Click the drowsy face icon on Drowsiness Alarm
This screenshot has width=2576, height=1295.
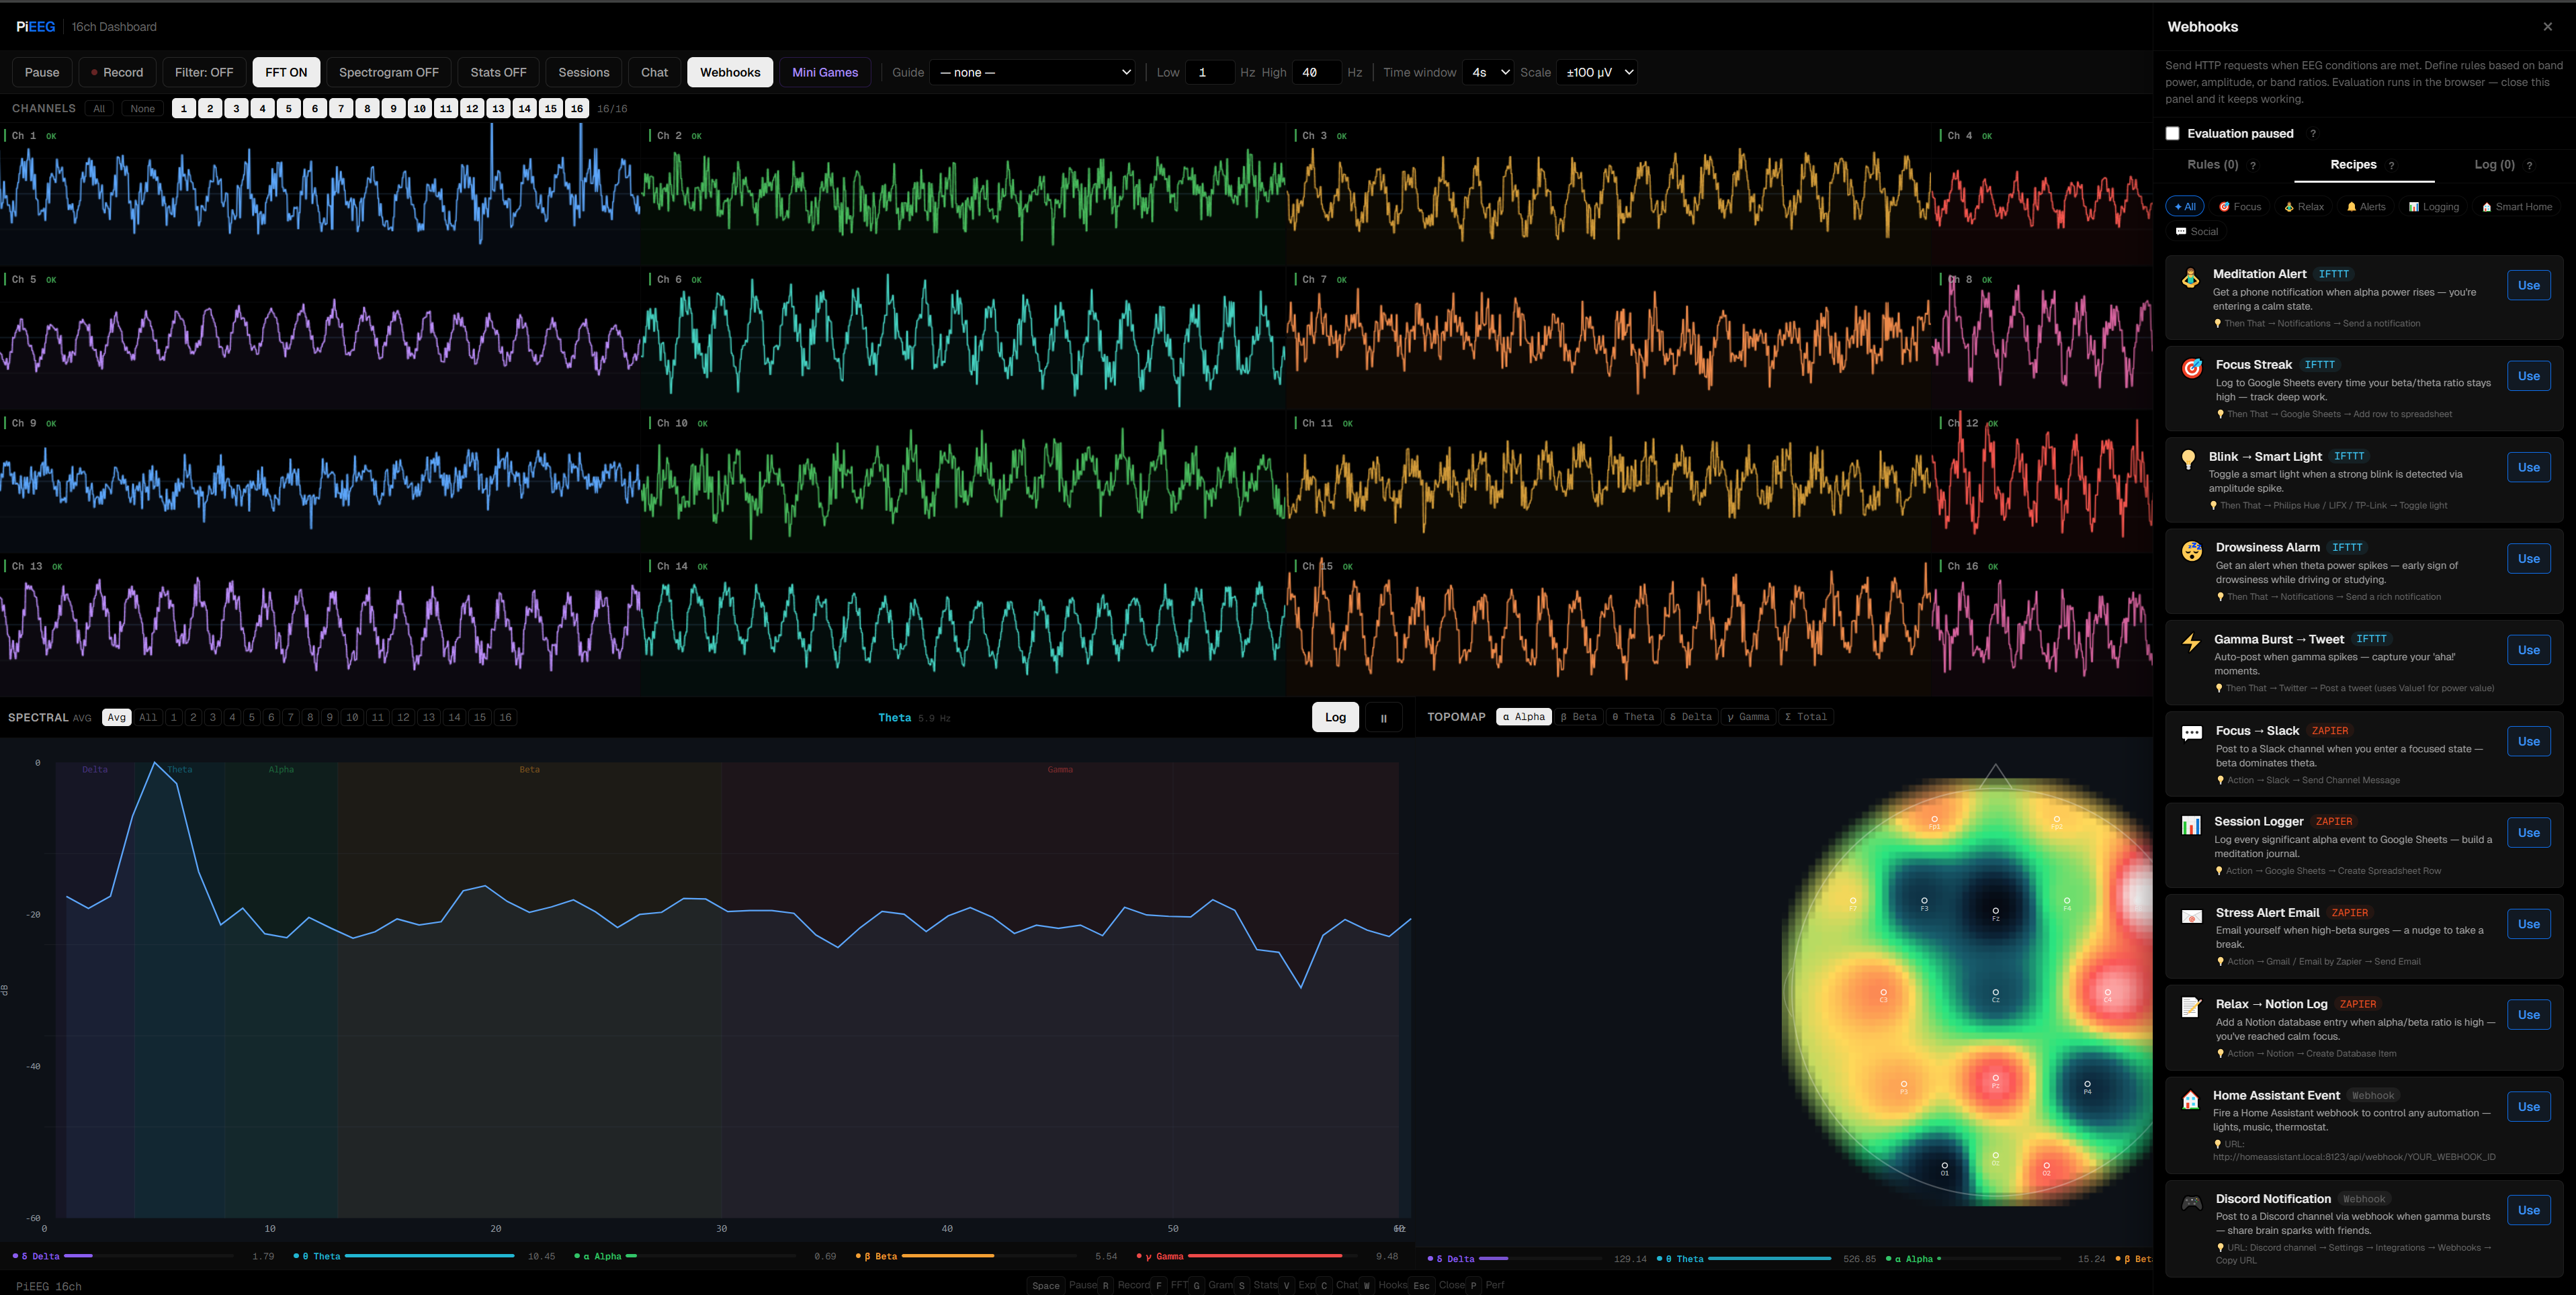(x=2191, y=551)
